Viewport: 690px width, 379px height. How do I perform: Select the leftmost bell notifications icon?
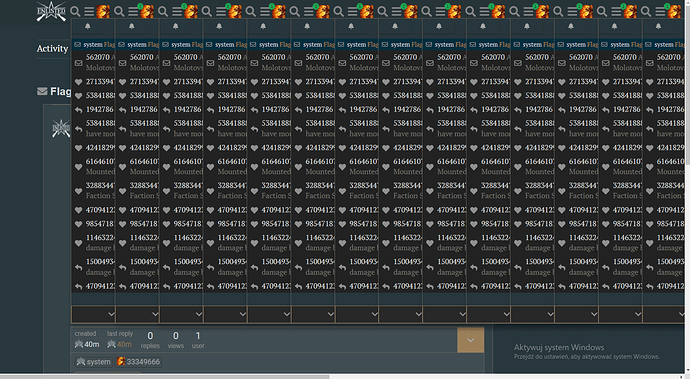tap(88, 26)
